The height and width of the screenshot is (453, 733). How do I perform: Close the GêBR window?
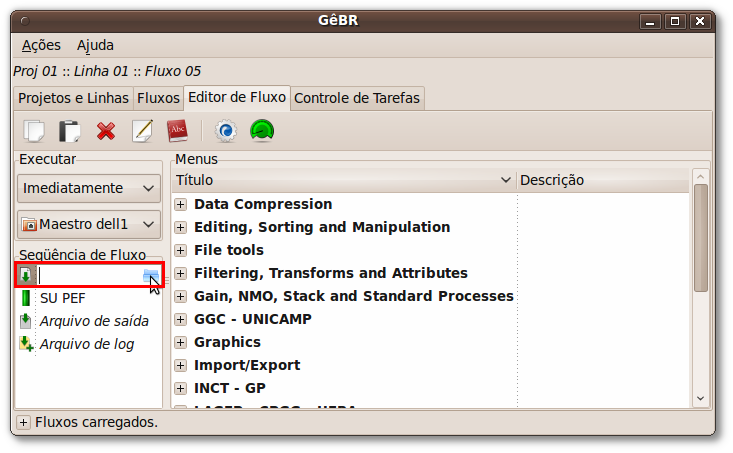coord(700,22)
